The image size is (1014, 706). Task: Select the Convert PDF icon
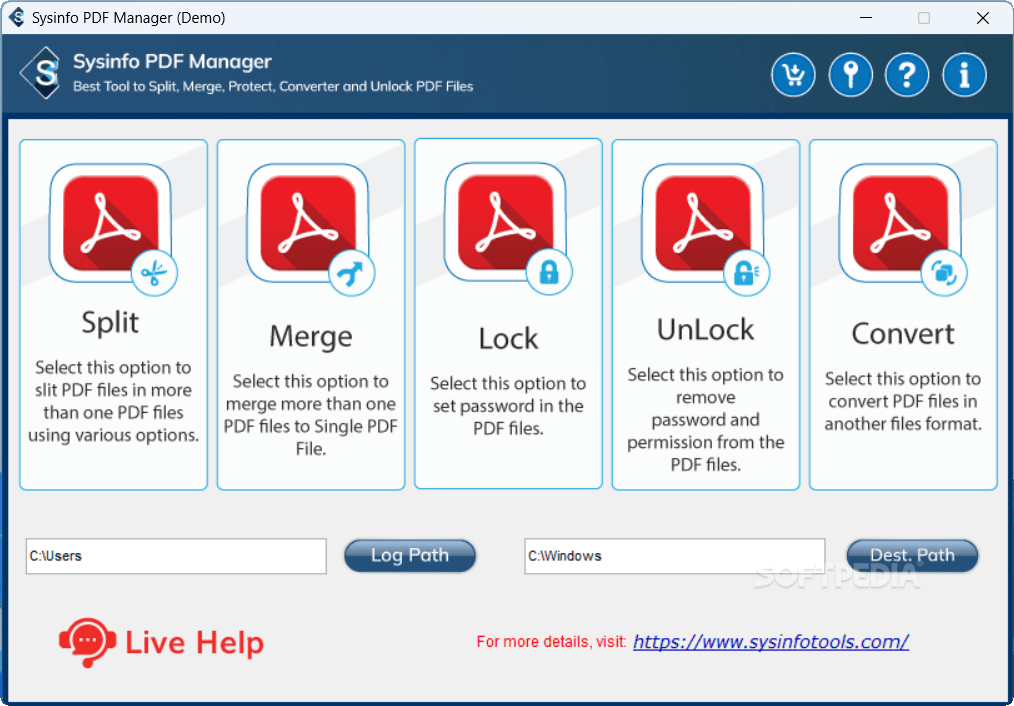(x=903, y=228)
